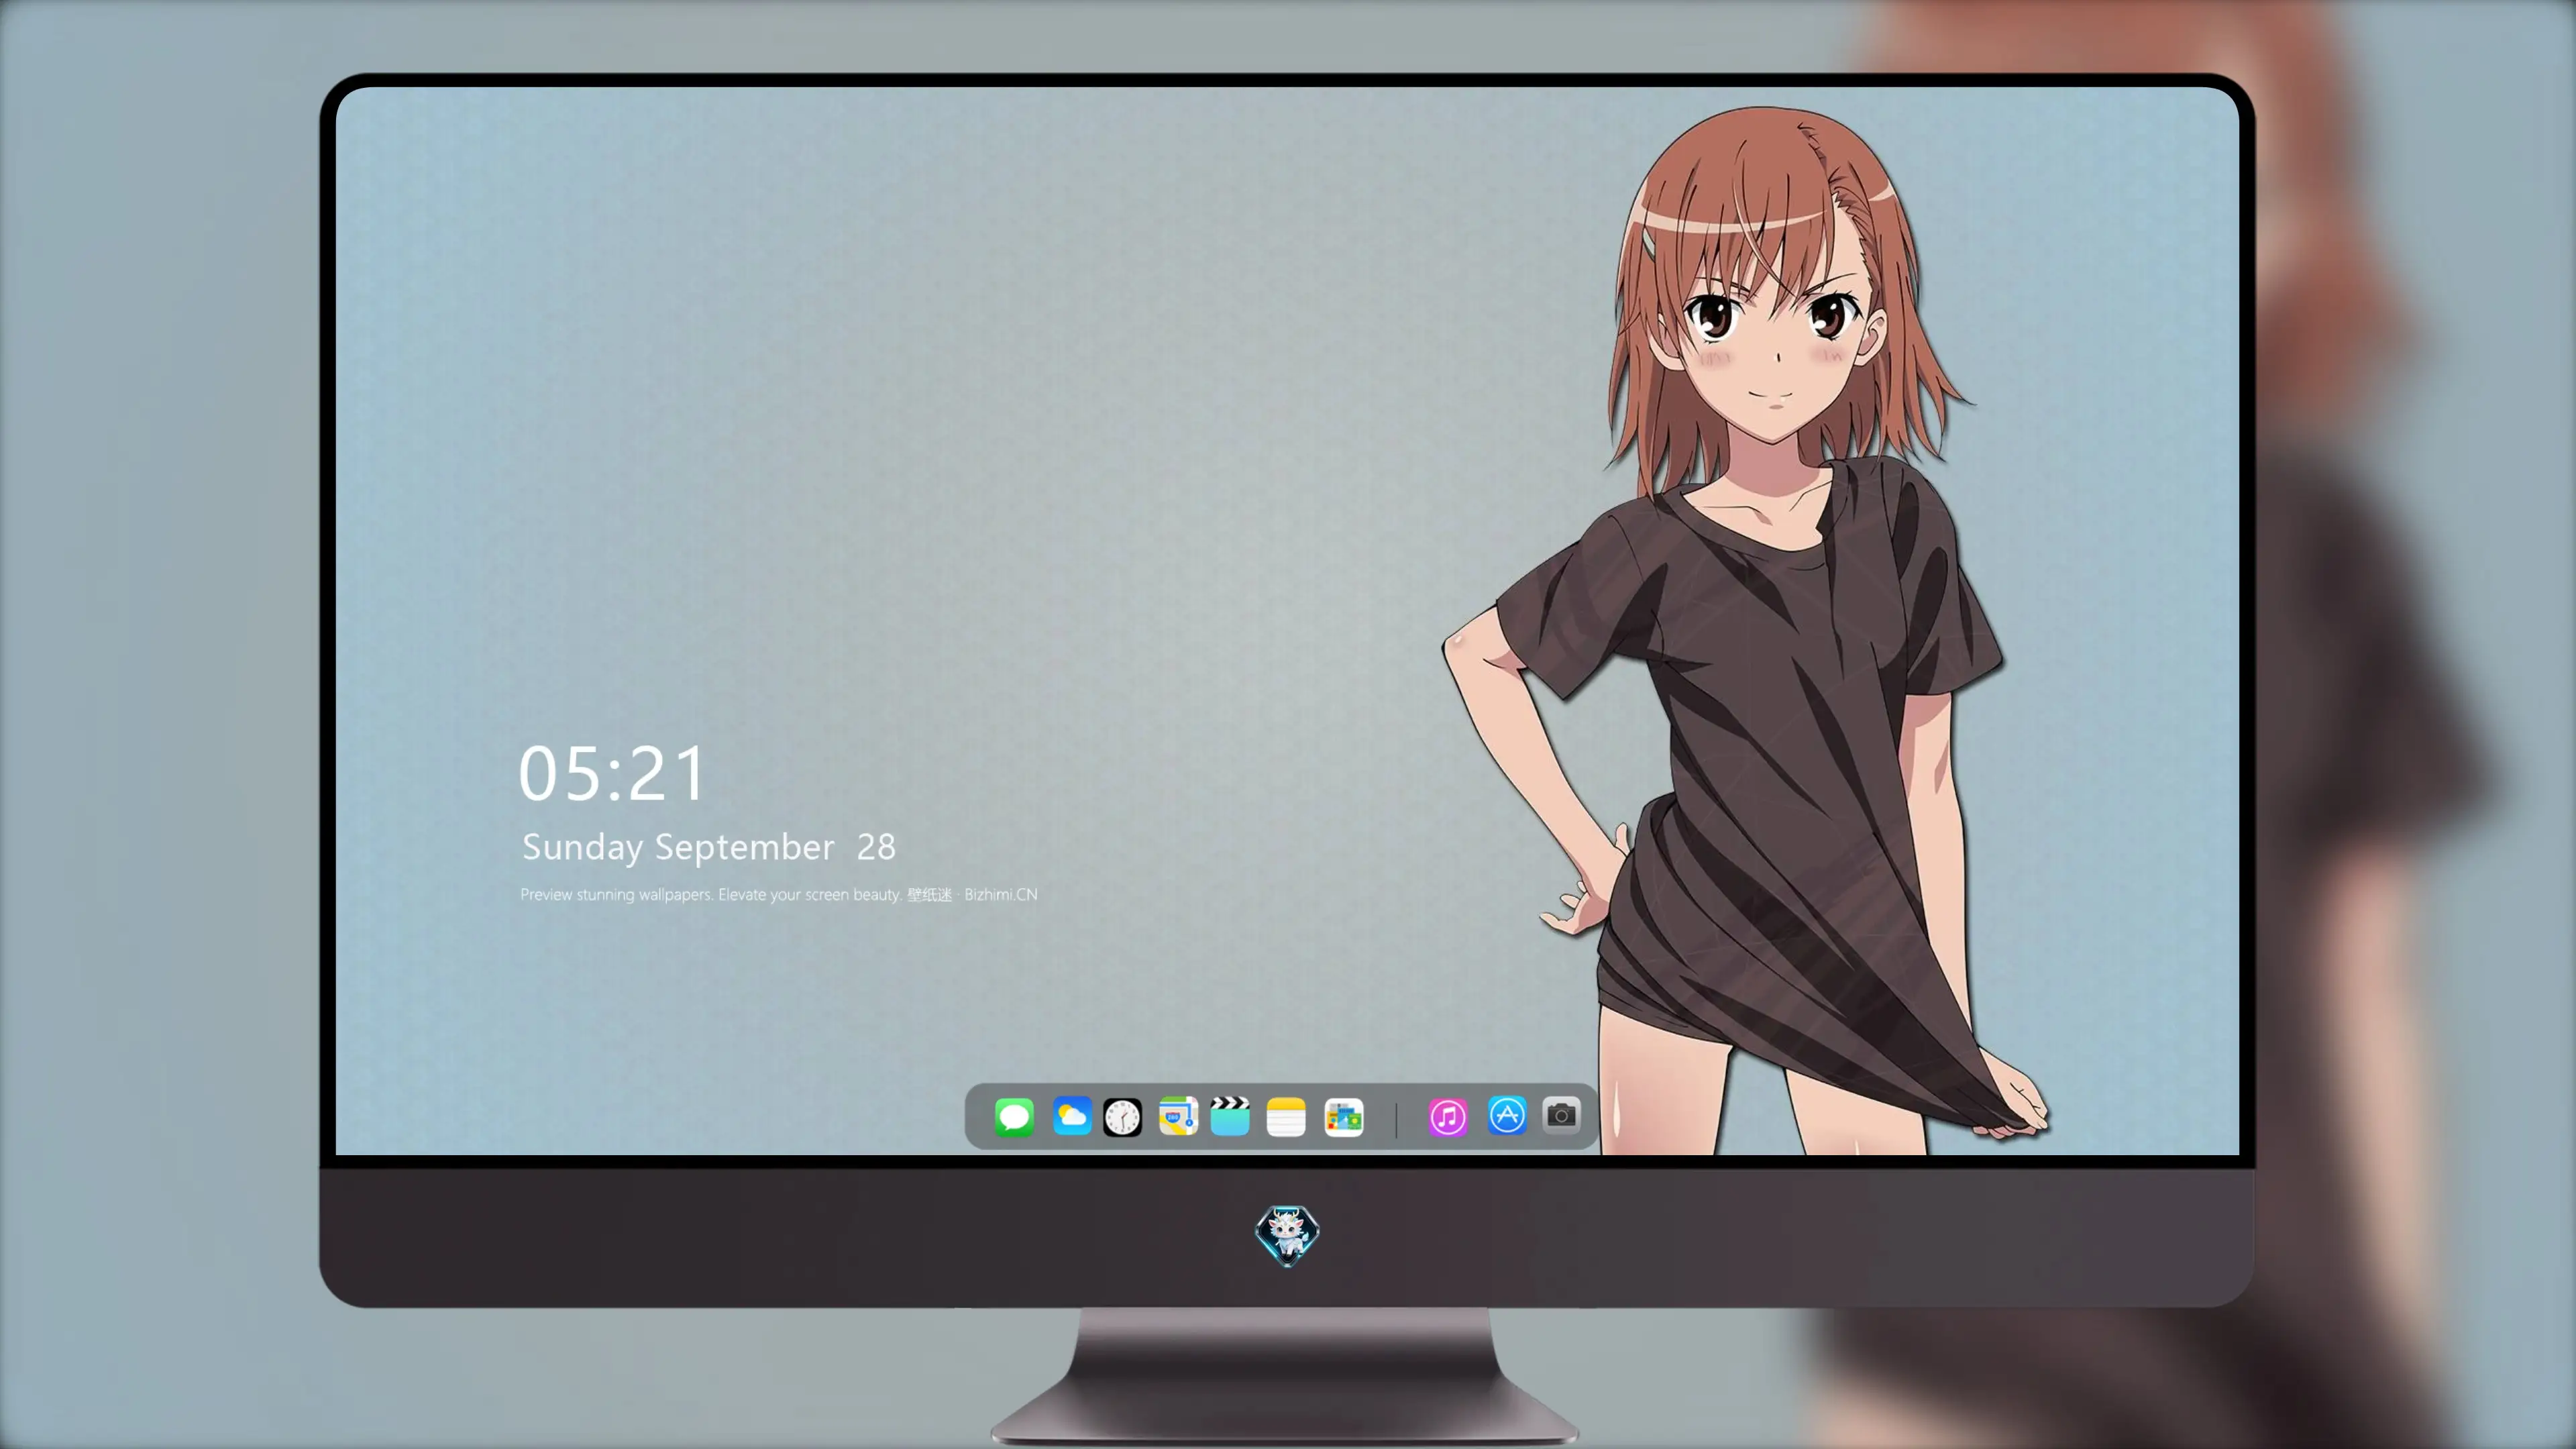Open the Videos clapperboard app in the dock
2576x1449 pixels.
point(1230,1116)
